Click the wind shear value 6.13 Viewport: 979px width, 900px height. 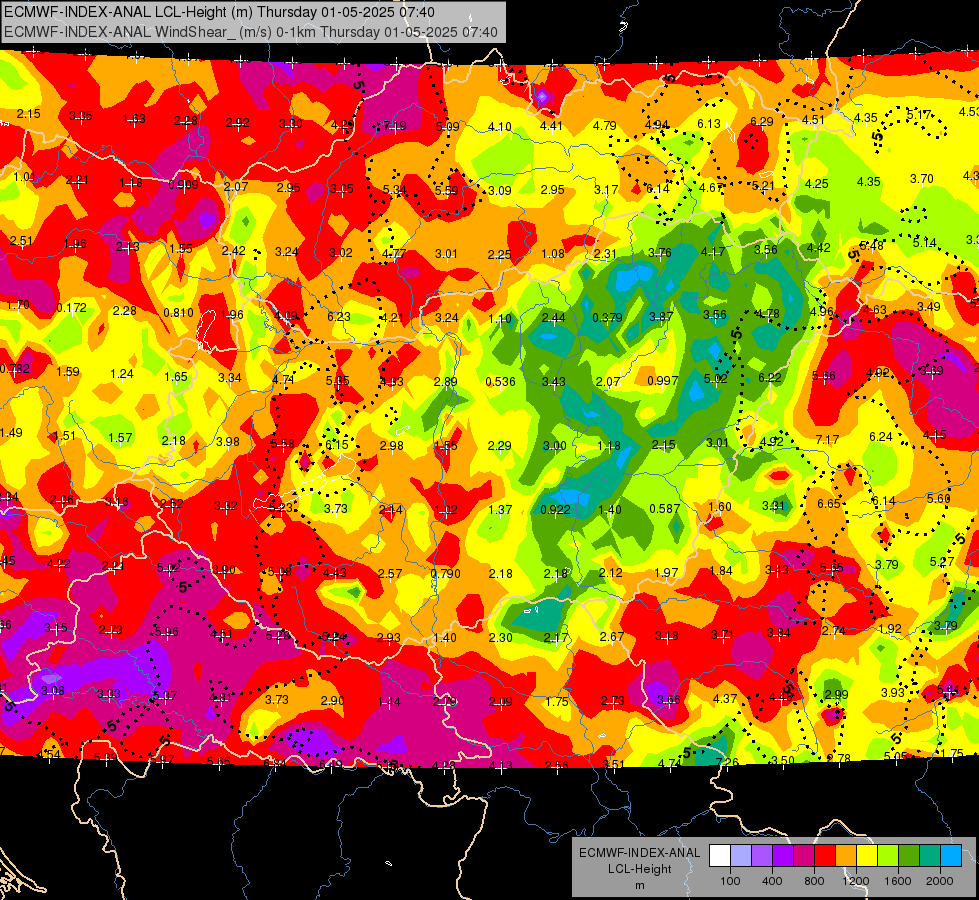click(x=709, y=124)
